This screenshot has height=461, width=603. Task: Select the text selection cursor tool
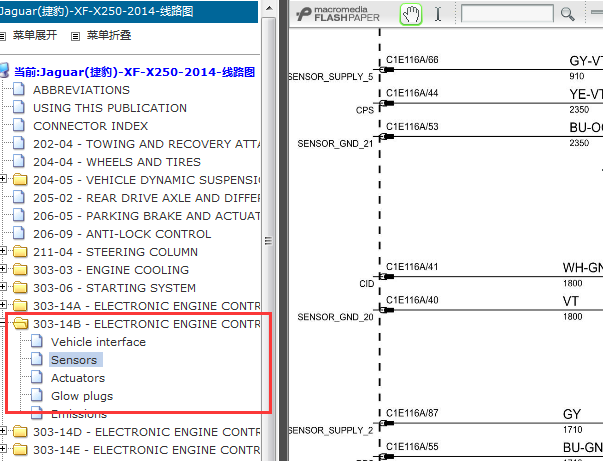pos(438,14)
